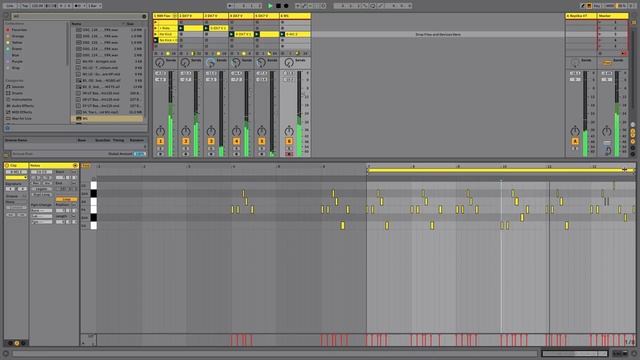The width and height of the screenshot is (640, 360).
Task: Click the Groove Pool Global Amount value
Action: click(x=140, y=154)
